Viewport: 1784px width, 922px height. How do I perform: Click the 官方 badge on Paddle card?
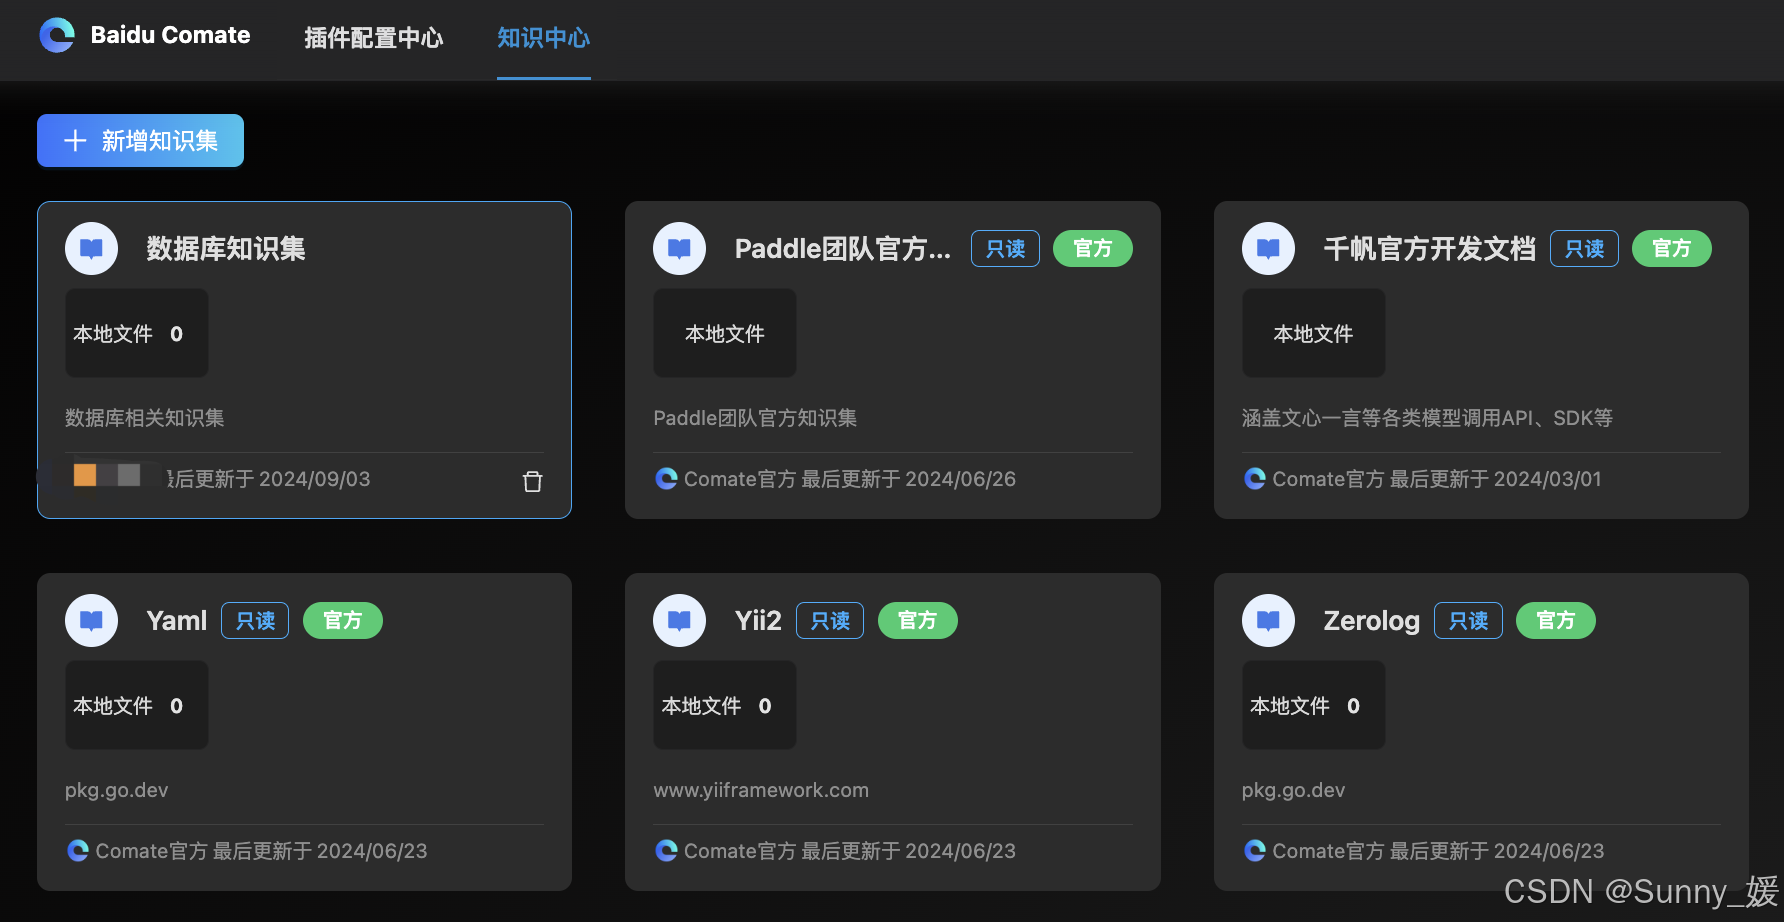(1093, 249)
